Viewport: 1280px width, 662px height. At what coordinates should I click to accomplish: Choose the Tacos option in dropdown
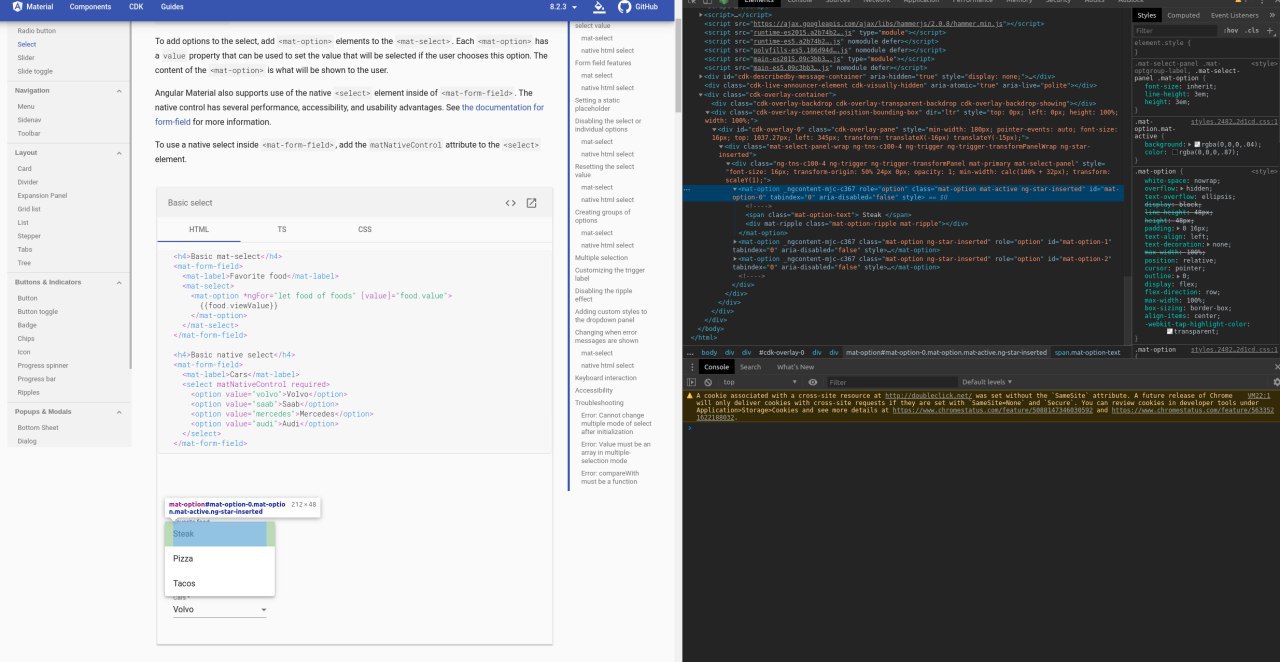pyautogui.click(x=220, y=583)
